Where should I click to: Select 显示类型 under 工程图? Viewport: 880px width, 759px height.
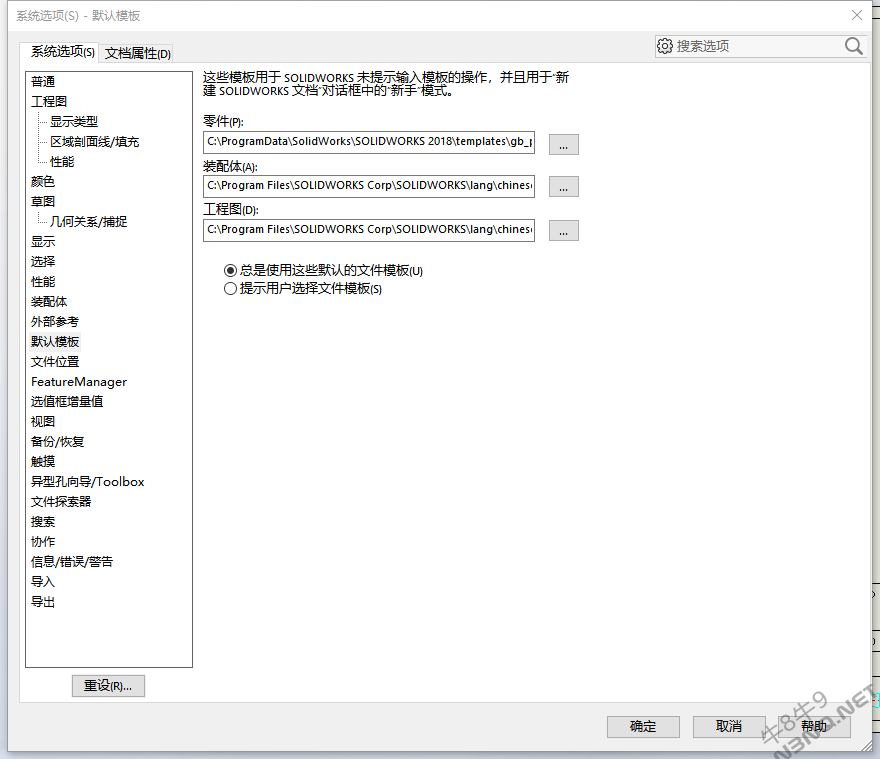point(74,122)
